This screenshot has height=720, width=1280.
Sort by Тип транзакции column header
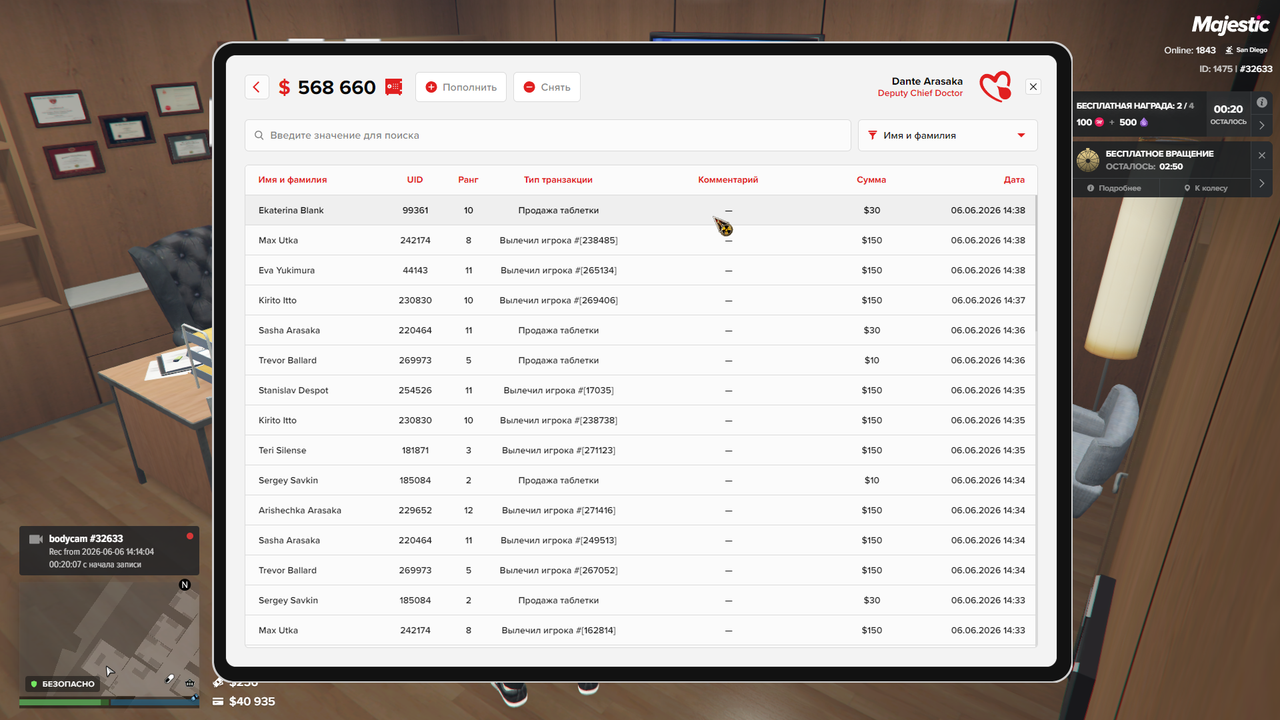coord(558,180)
